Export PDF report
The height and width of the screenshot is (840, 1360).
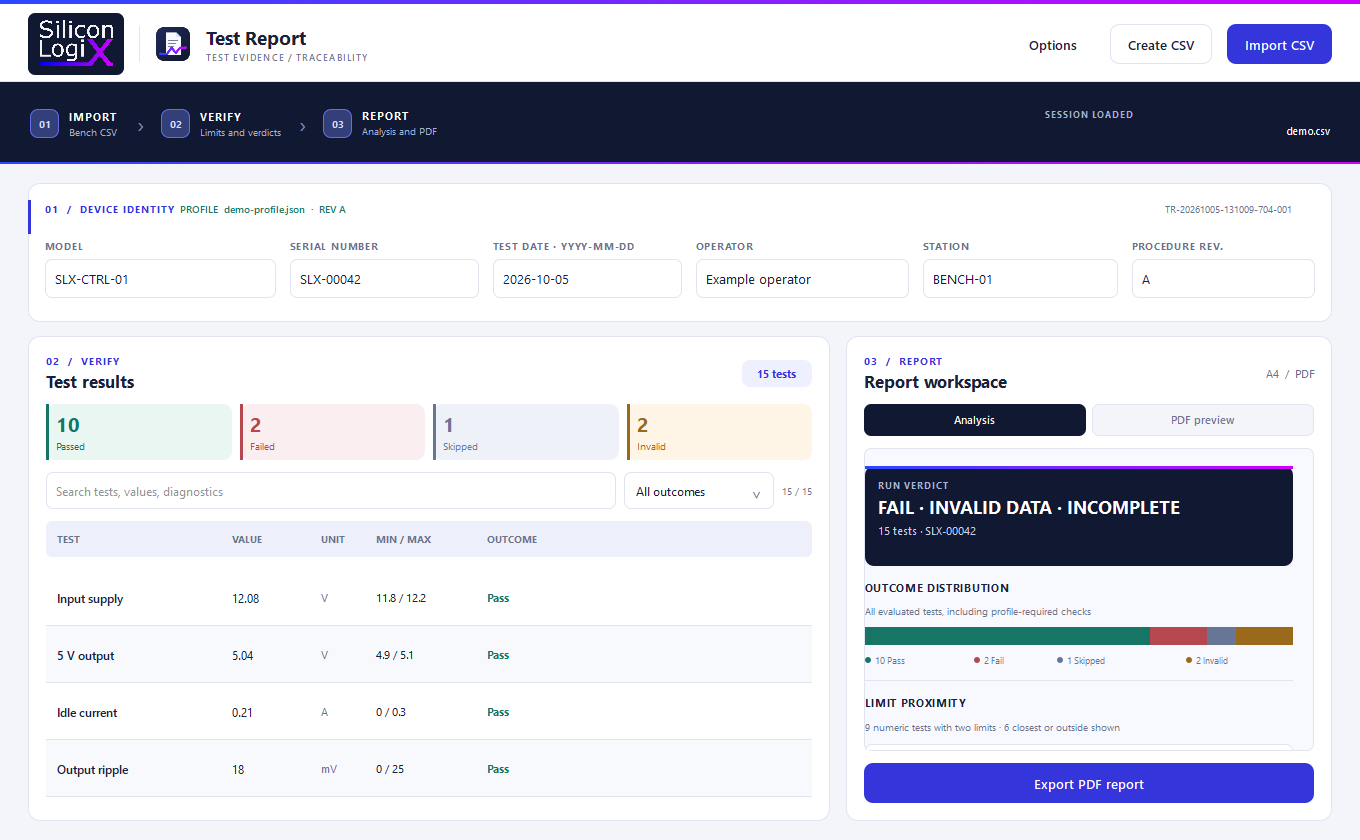[1089, 784]
